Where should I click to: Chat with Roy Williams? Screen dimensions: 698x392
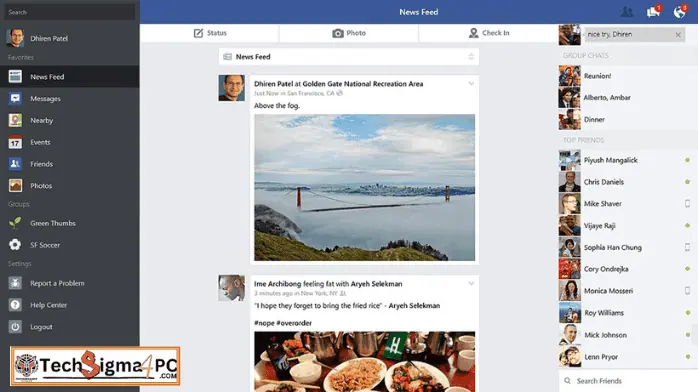628,313
